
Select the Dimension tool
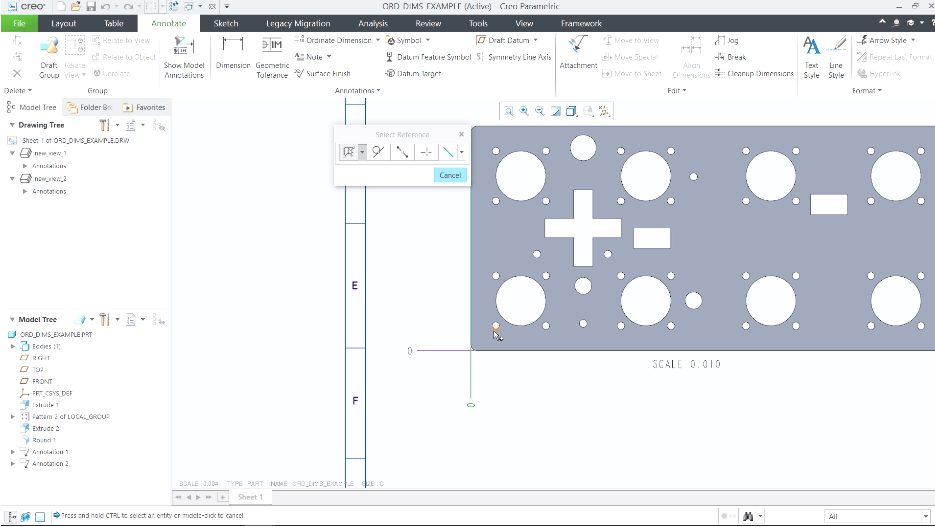point(233,47)
